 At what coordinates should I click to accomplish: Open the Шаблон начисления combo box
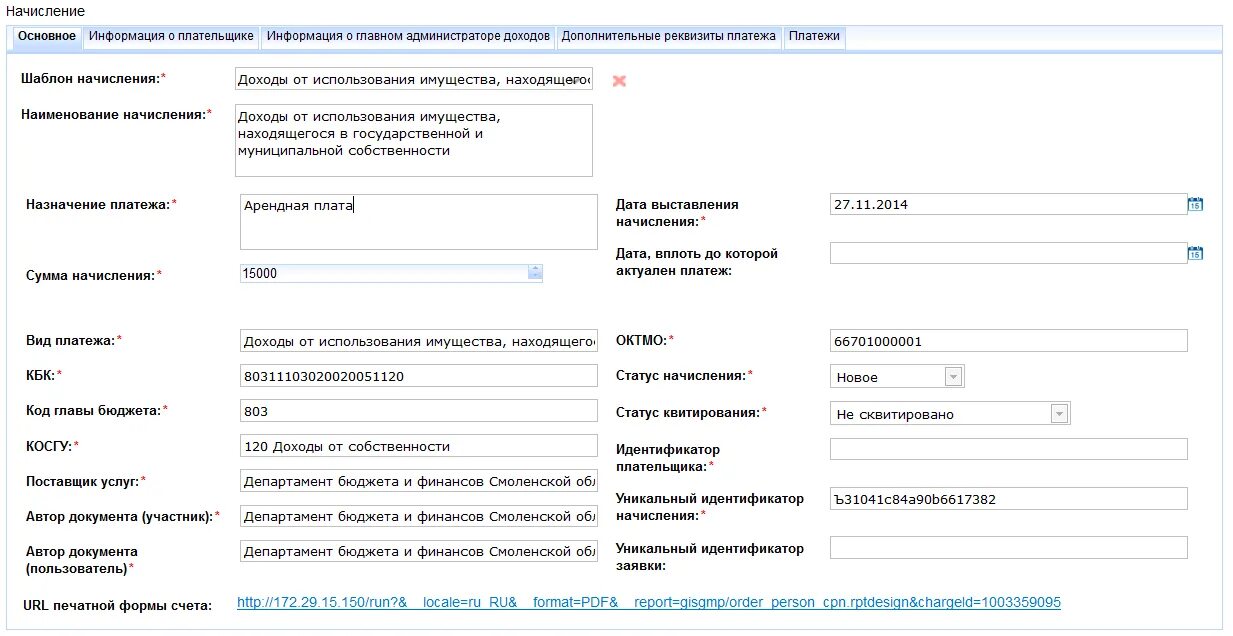pyautogui.click(x=414, y=80)
